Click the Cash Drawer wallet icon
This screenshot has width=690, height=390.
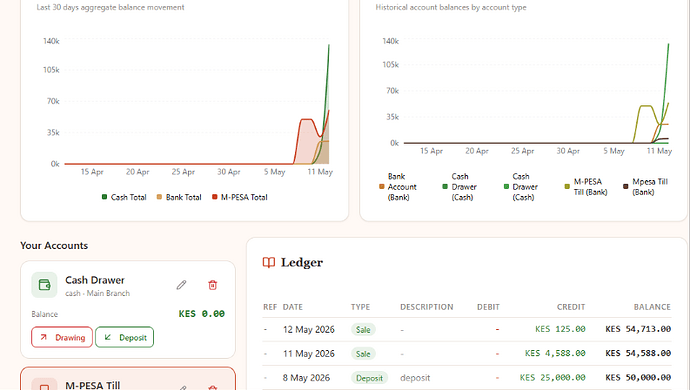[44, 285]
